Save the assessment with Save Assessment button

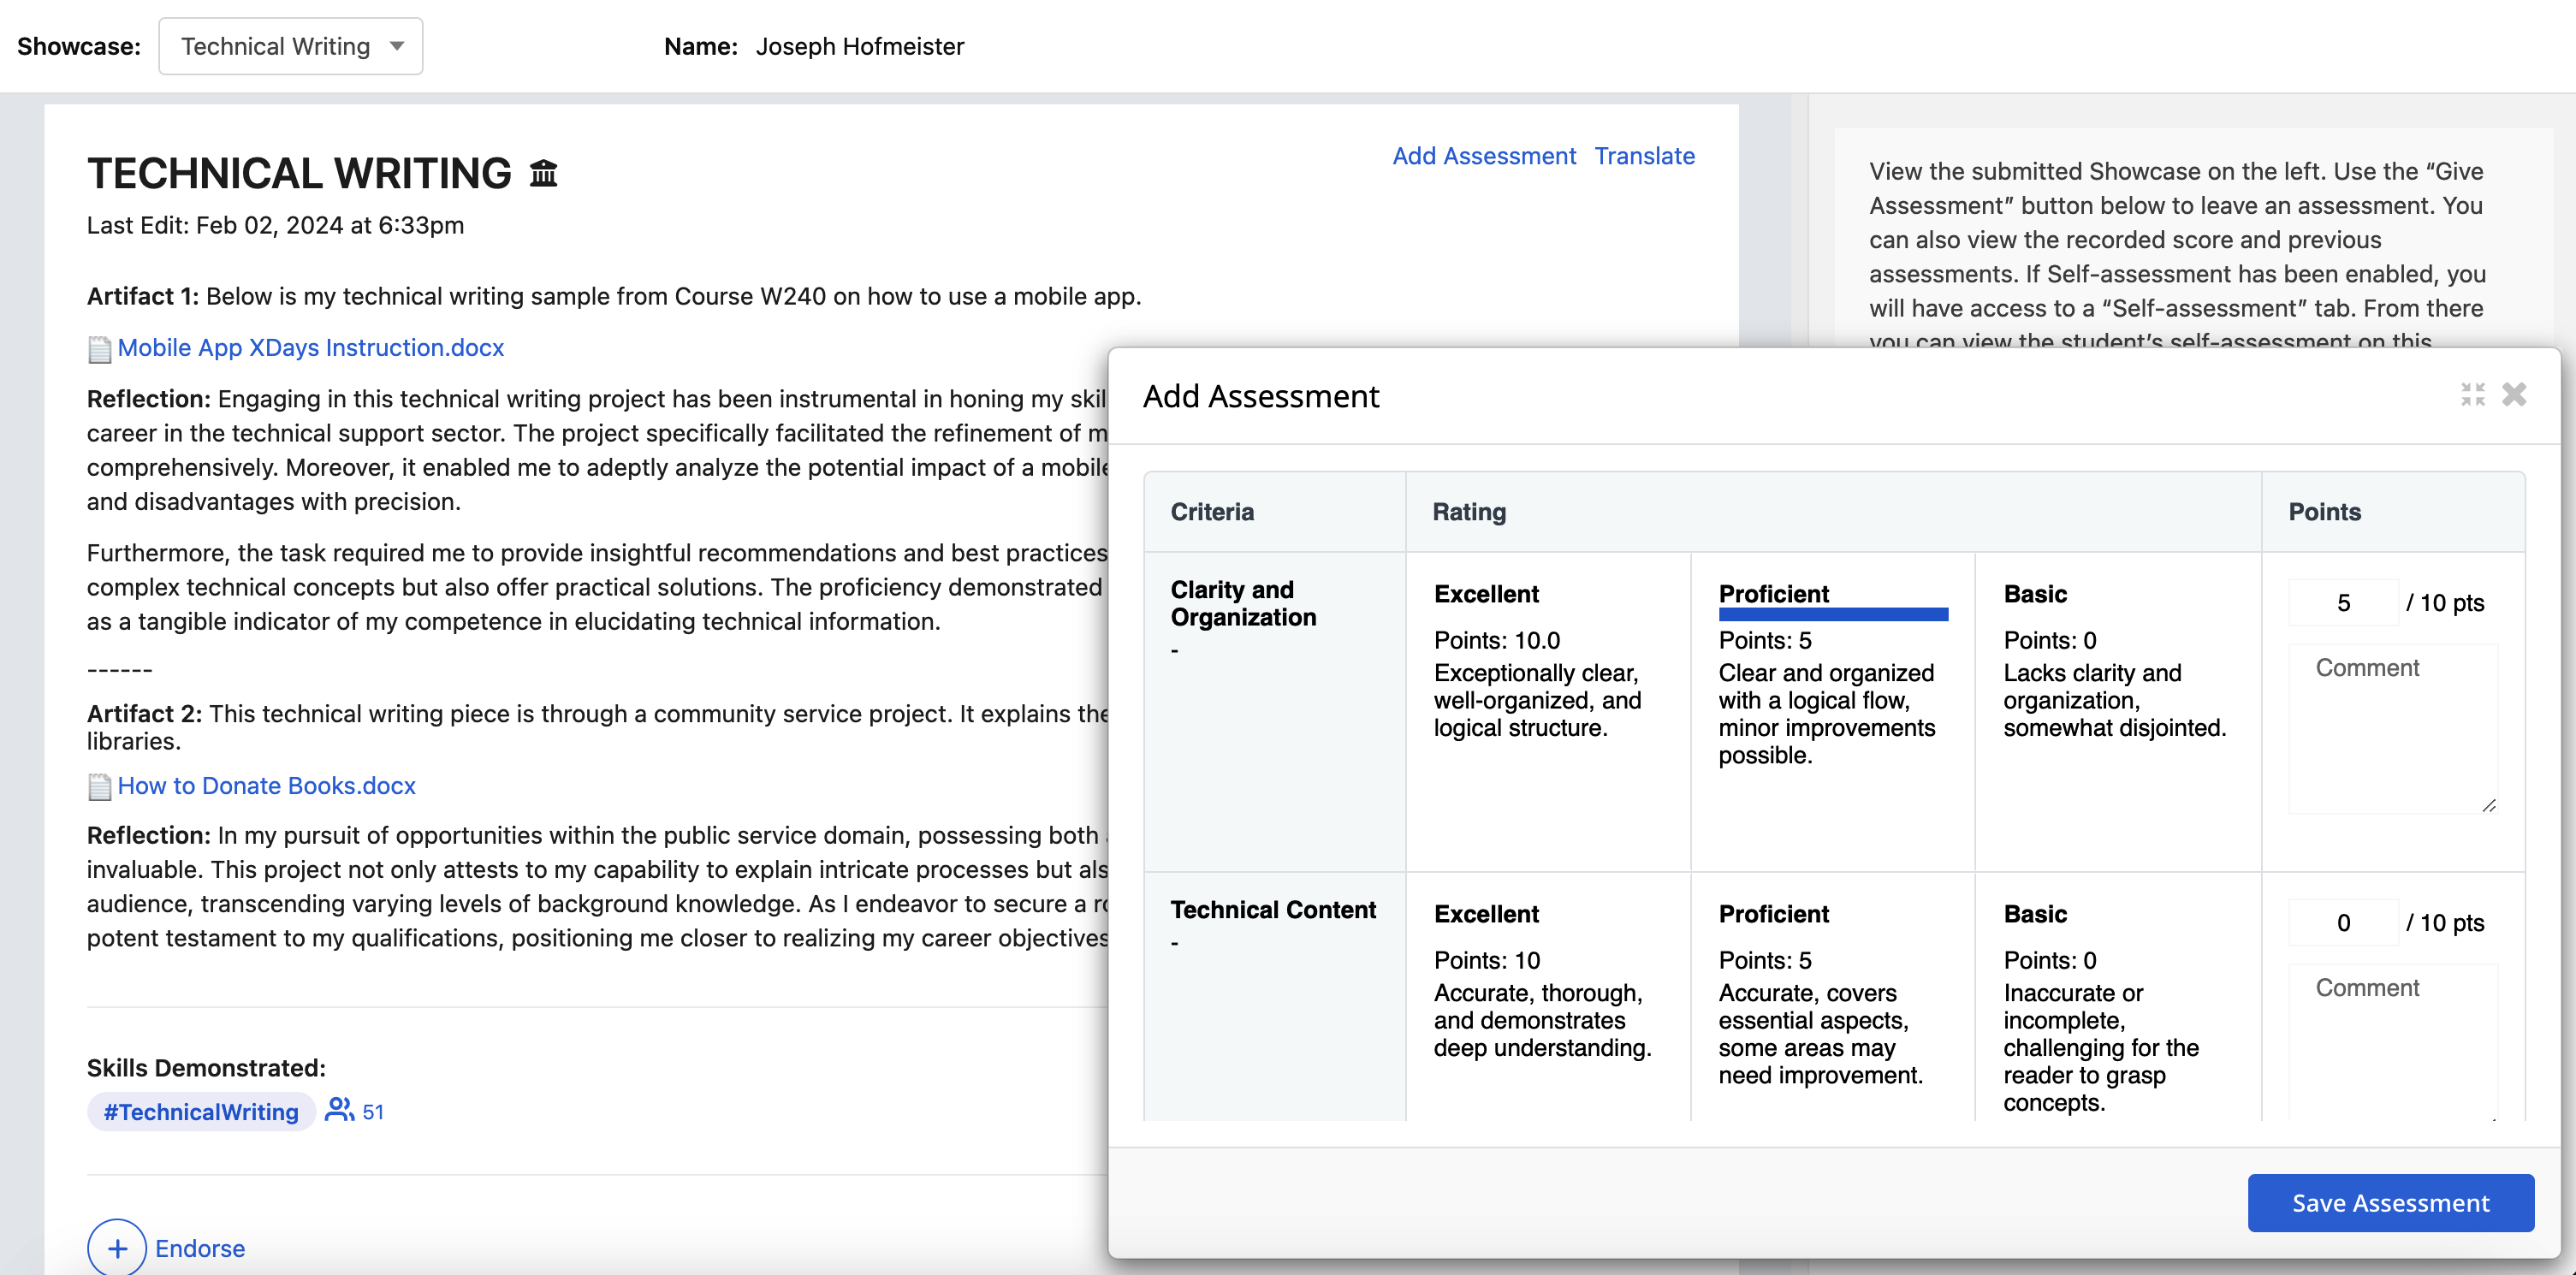tap(2390, 1203)
